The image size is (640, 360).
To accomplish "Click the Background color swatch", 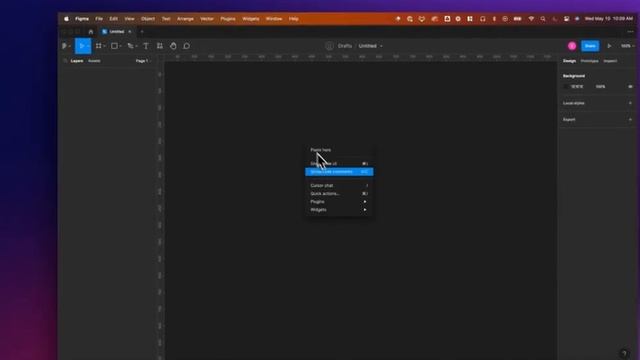I will click(x=566, y=87).
